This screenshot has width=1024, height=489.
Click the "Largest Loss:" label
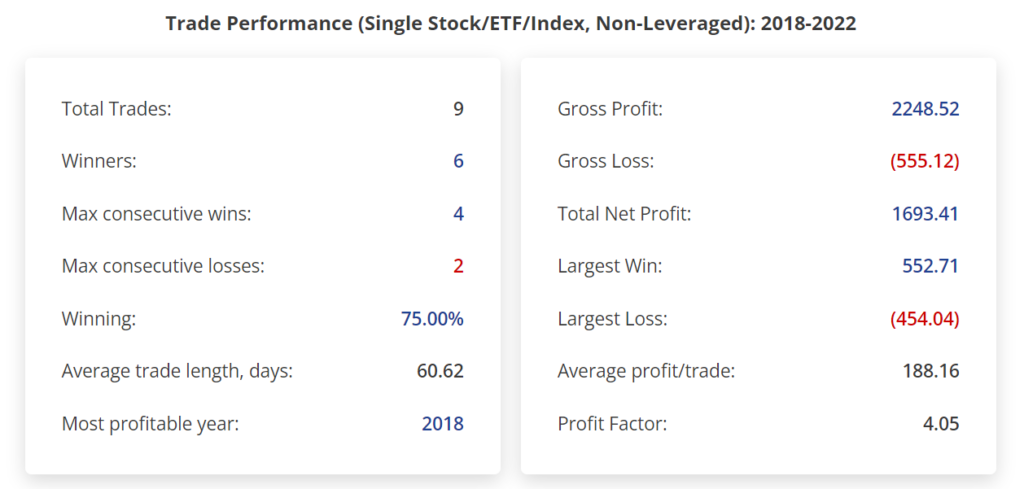[612, 319]
